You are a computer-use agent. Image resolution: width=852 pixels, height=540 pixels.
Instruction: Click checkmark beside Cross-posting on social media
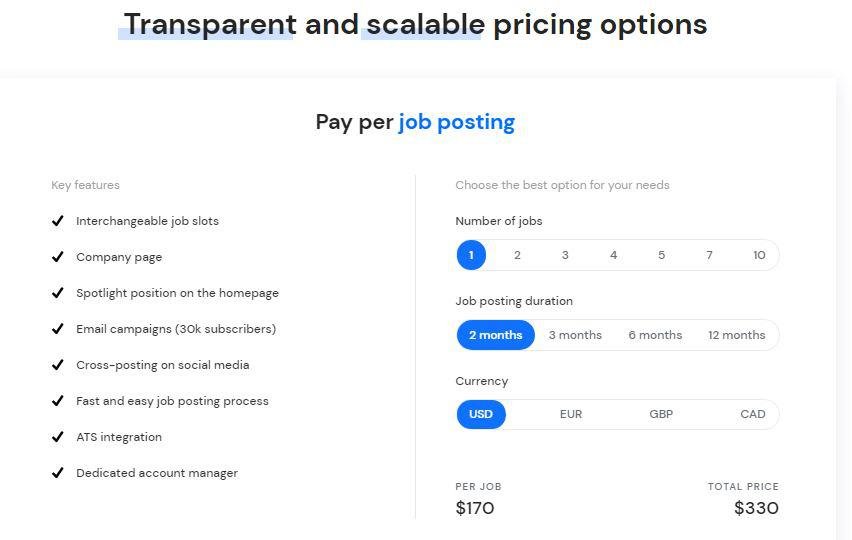[x=58, y=365]
